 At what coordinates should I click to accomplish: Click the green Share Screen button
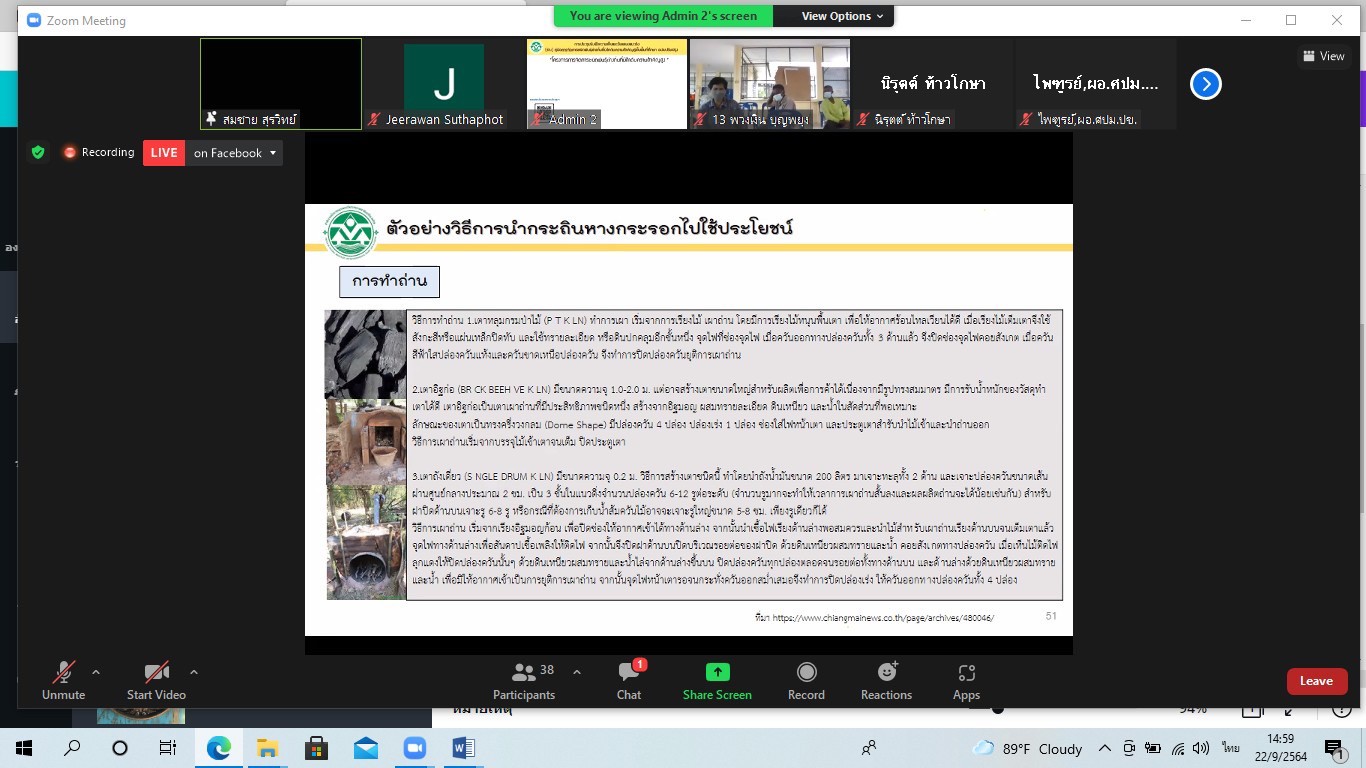pos(717,680)
